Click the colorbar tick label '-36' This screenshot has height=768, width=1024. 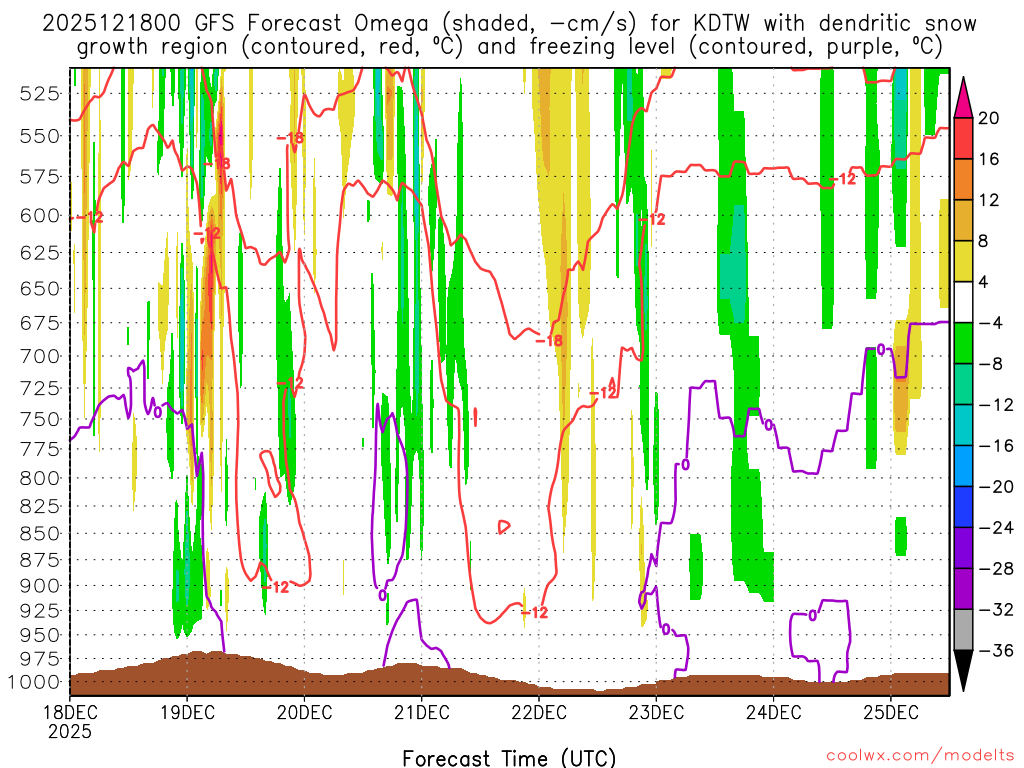tap(996, 651)
